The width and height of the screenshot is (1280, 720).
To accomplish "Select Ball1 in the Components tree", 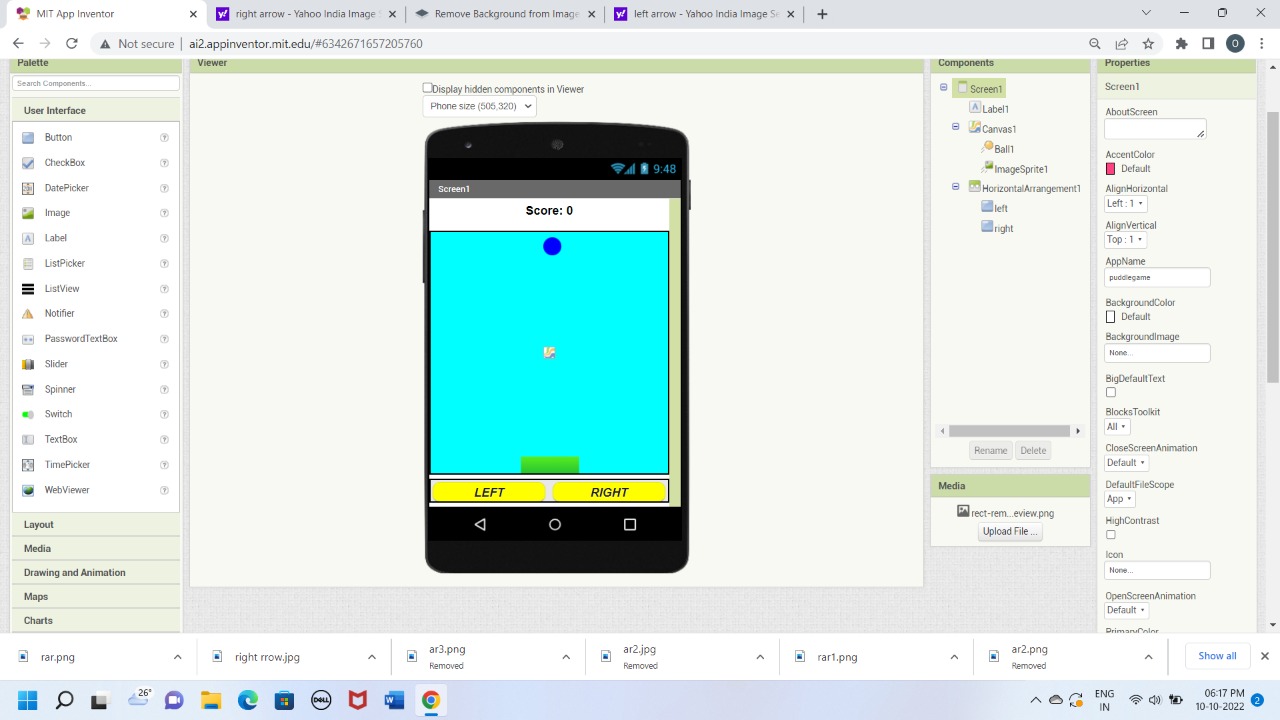I will (1002, 148).
